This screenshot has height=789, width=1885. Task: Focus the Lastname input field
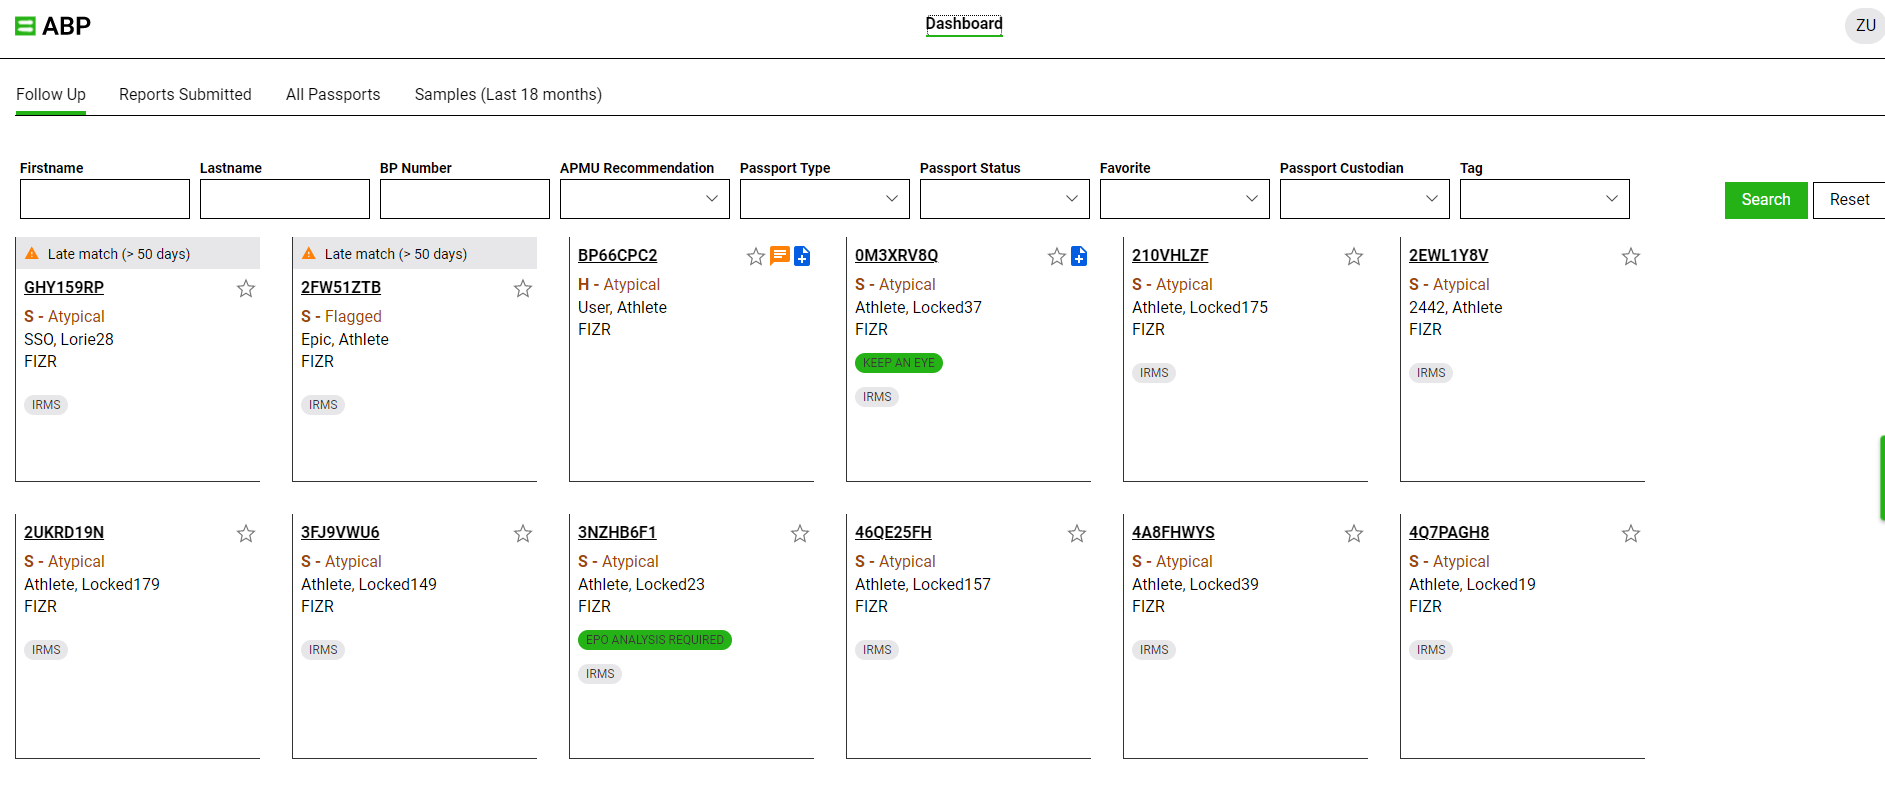(285, 199)
